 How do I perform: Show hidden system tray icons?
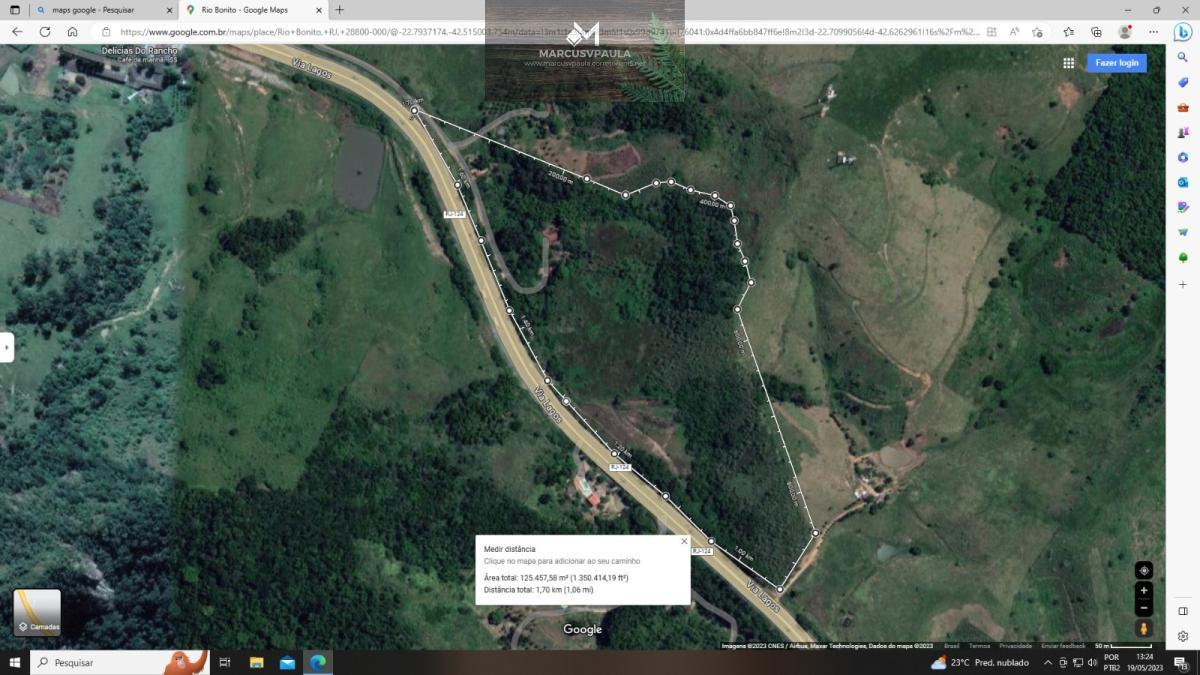click(x=1048, y=662)
